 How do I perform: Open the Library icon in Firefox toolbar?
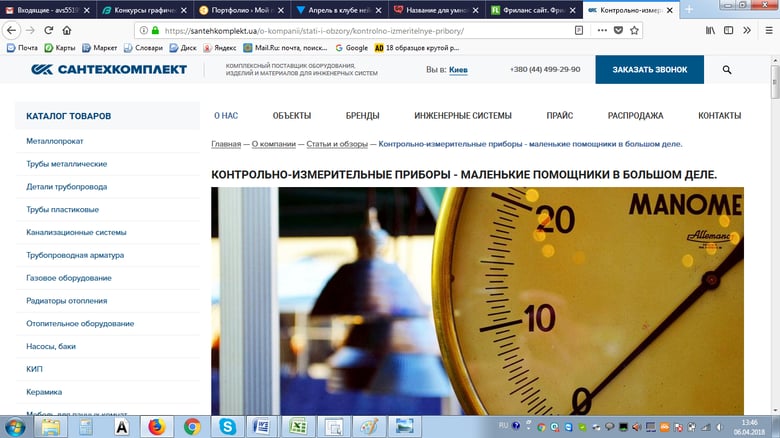(x=710, y=30)
